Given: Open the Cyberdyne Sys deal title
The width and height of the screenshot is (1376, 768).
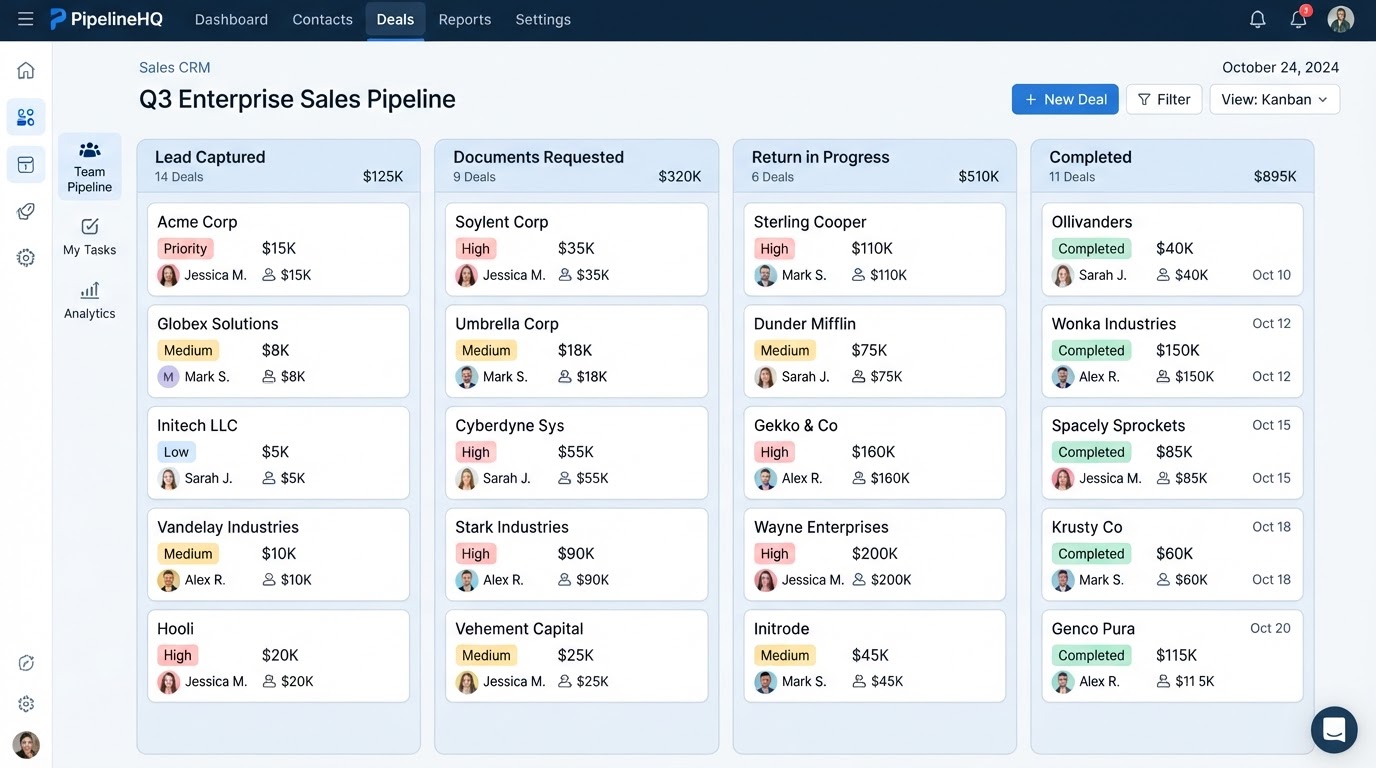Looking at the screenshot, I should click(x=510, y=426).
